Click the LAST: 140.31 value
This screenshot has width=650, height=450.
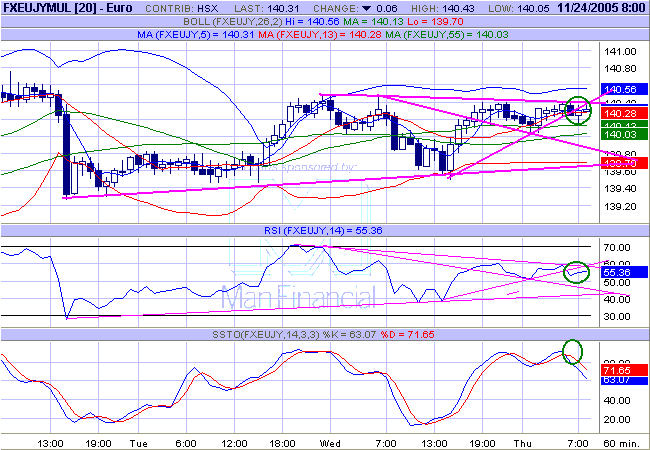pos(267,9)
